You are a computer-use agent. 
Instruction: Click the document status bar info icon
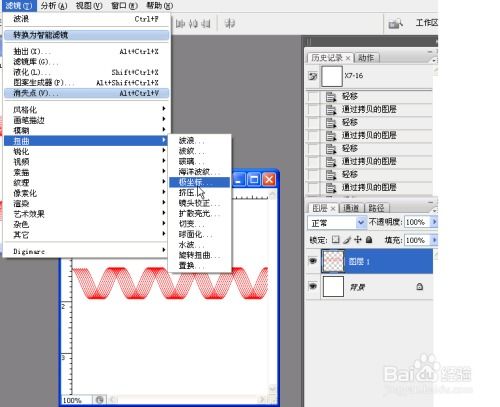[99, 399]
